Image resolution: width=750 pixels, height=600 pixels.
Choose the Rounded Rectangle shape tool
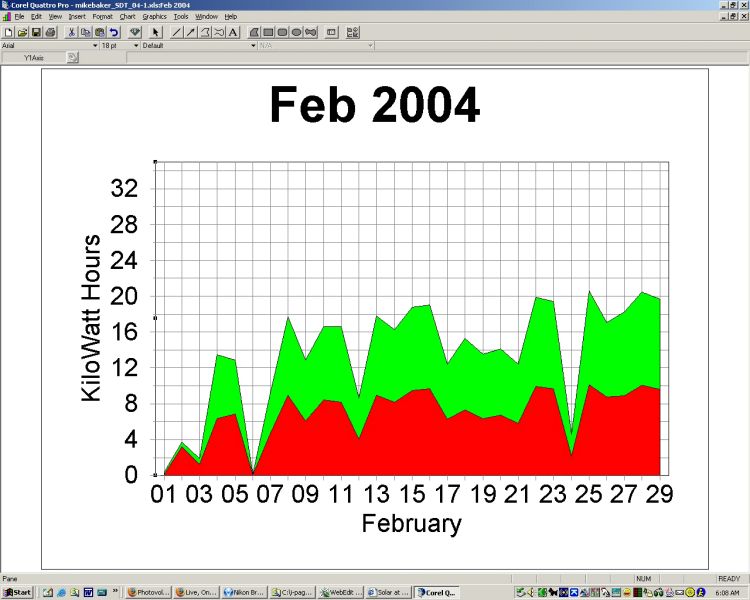click(x=283, y=32)
